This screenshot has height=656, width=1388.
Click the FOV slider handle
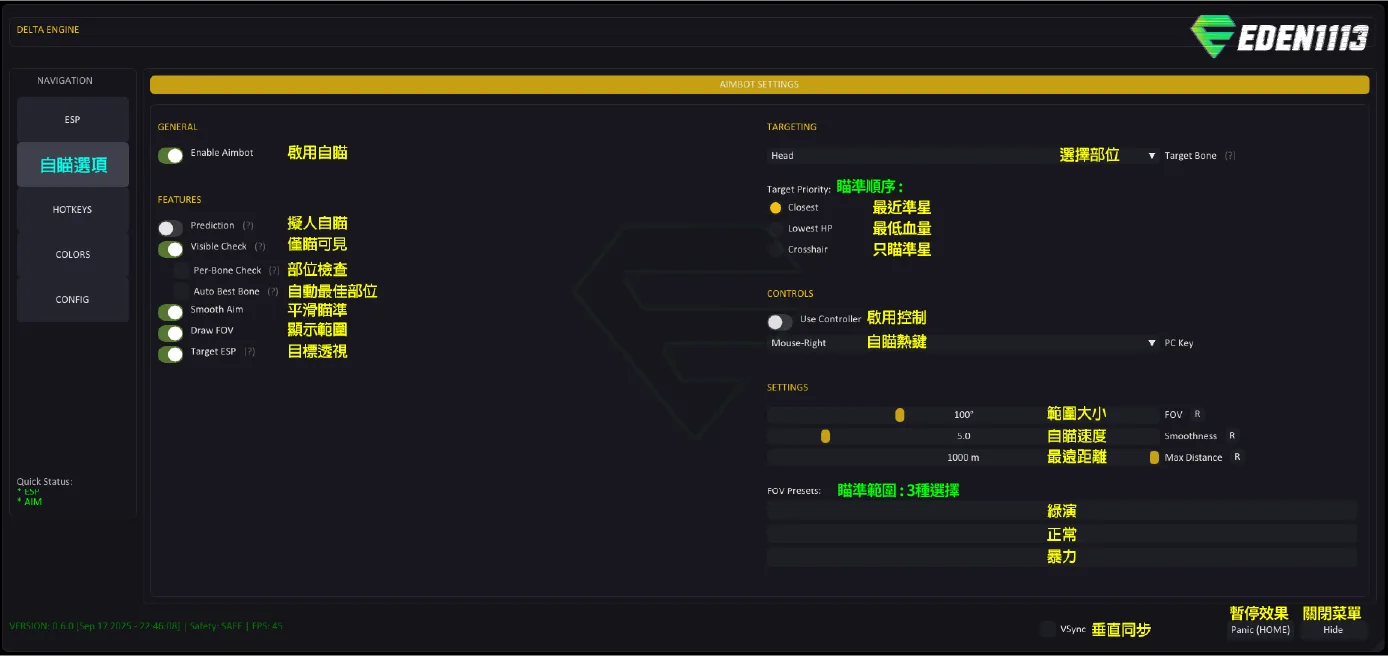900,415
